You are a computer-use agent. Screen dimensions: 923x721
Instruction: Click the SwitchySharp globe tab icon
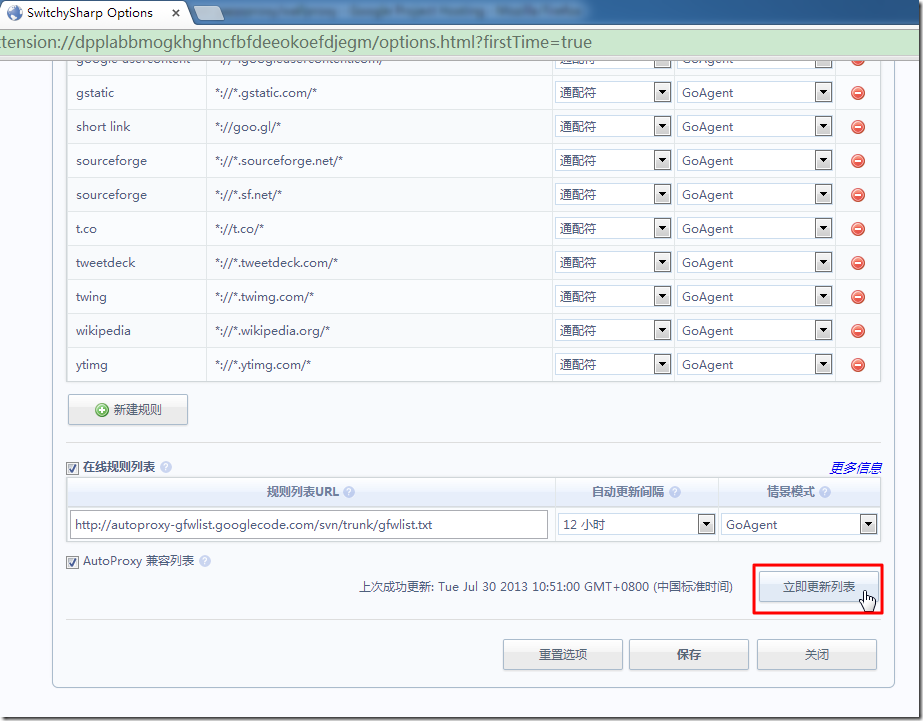pos(14,12)
